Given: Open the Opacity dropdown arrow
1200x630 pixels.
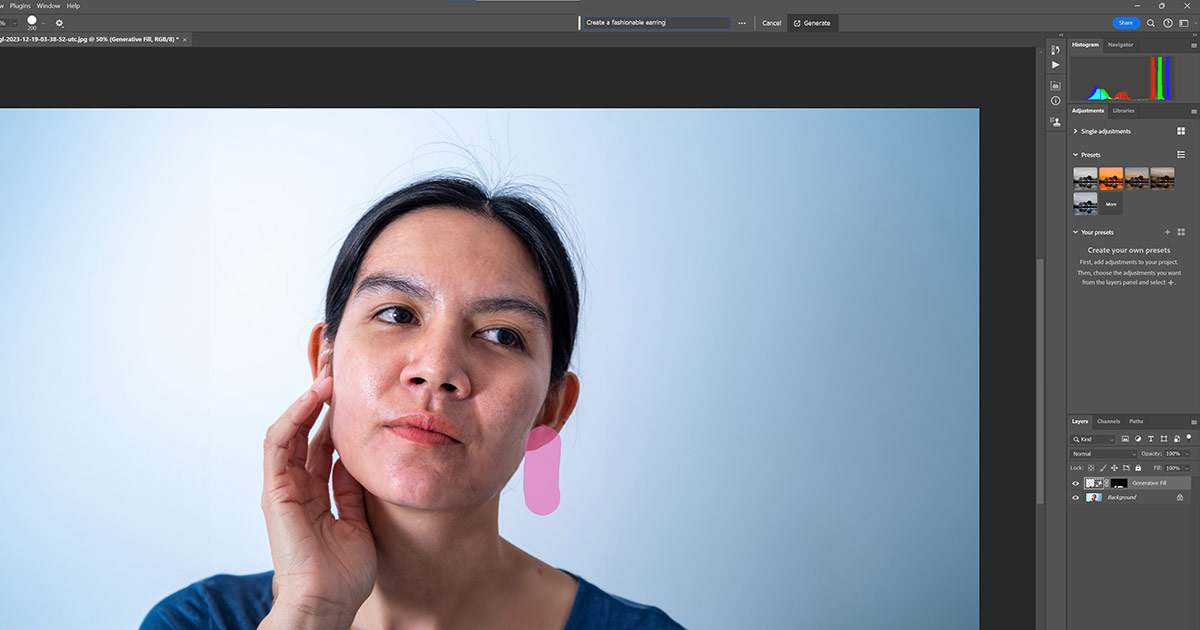Looking at the screenshot, I should coord(1187,454).
